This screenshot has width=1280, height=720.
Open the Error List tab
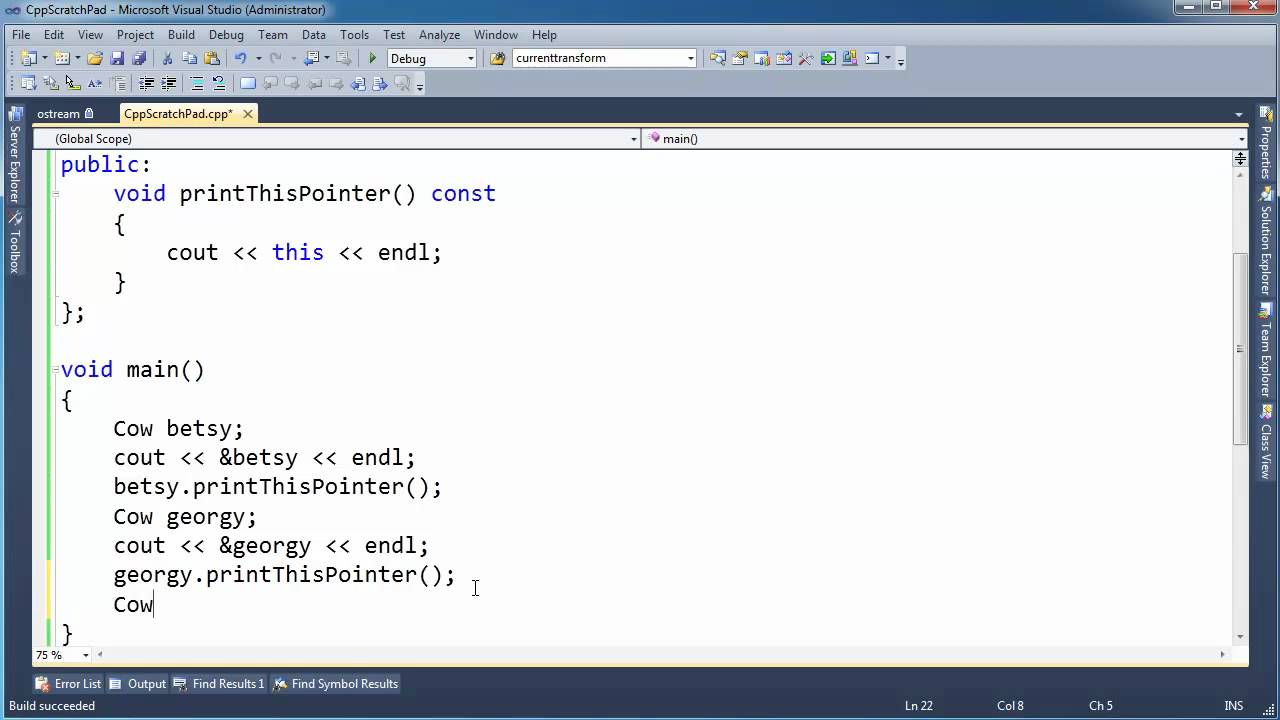pos(68,684)
